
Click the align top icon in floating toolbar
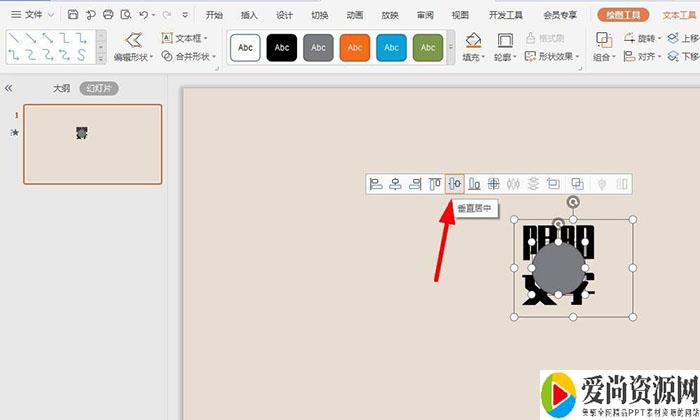(x=435, y=184)
